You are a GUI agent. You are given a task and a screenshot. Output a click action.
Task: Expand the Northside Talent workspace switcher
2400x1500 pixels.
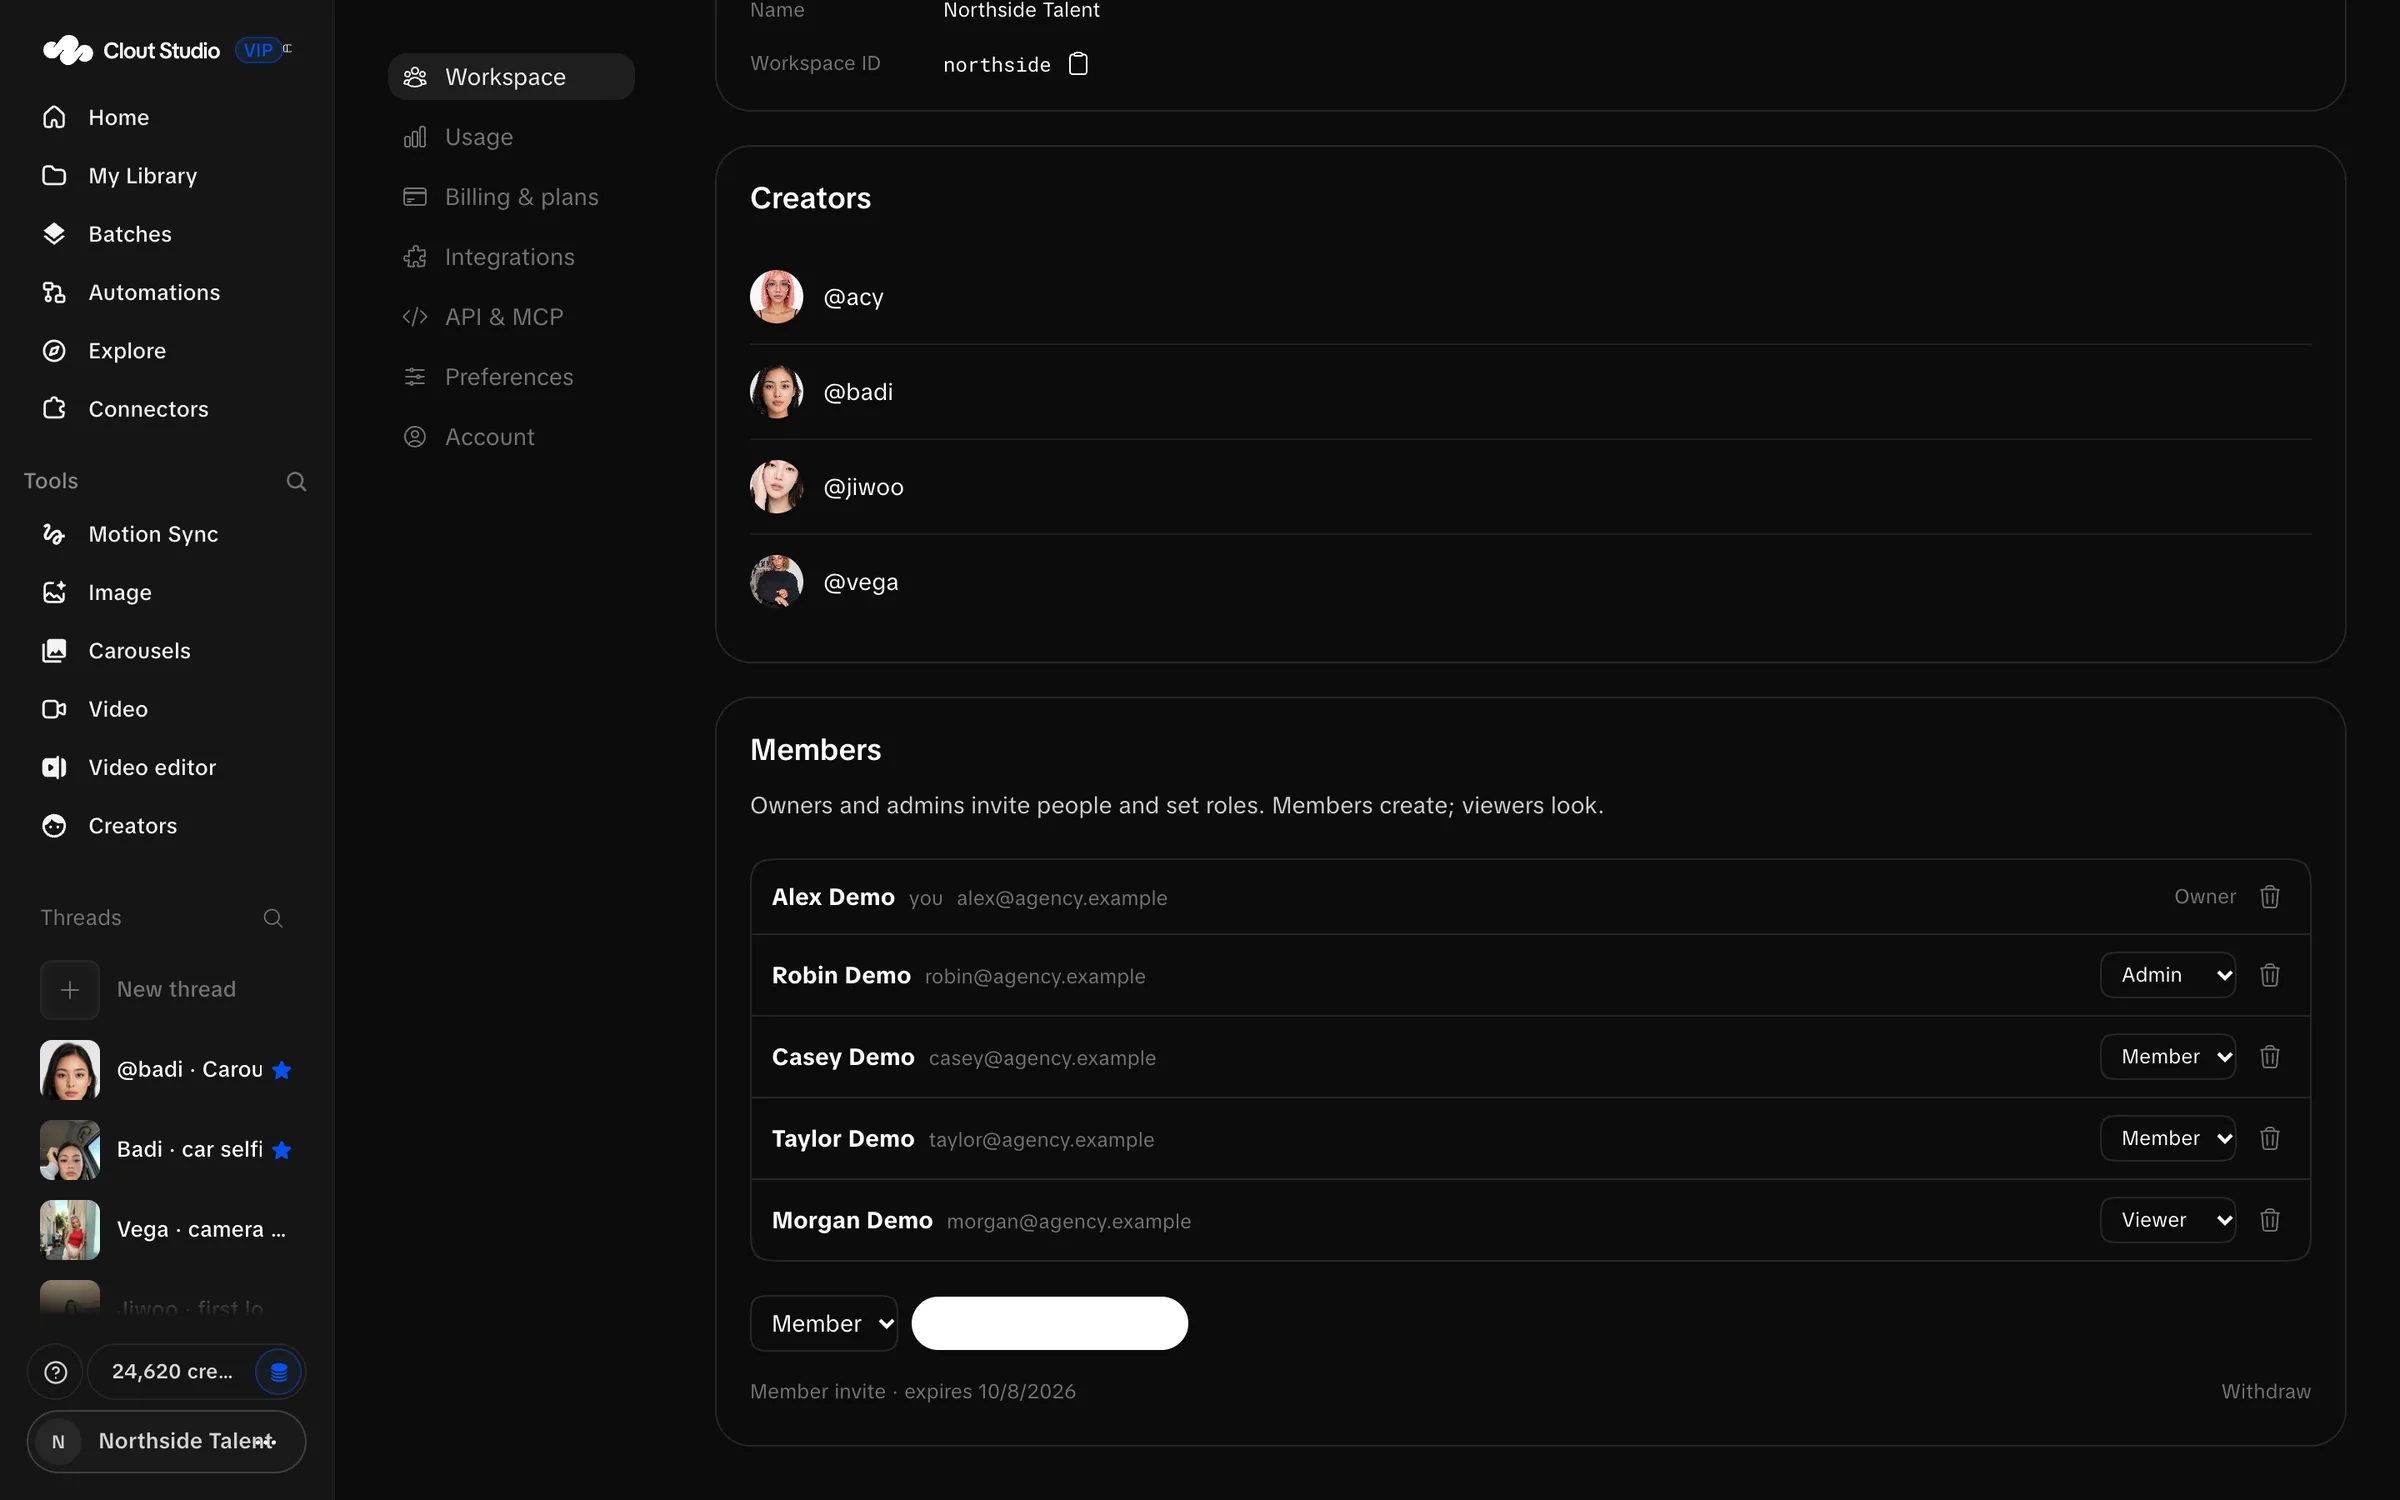(x=166, y=1442)
